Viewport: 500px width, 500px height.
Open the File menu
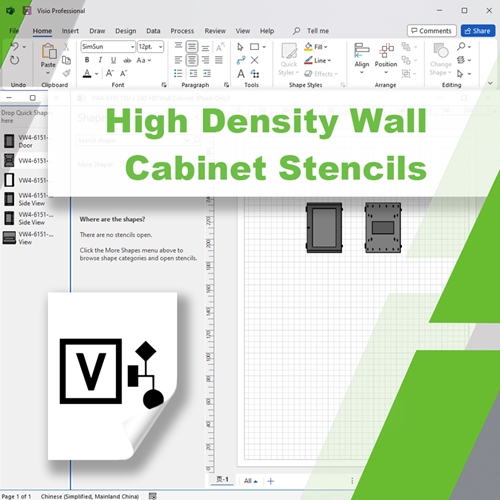(14, 31)
